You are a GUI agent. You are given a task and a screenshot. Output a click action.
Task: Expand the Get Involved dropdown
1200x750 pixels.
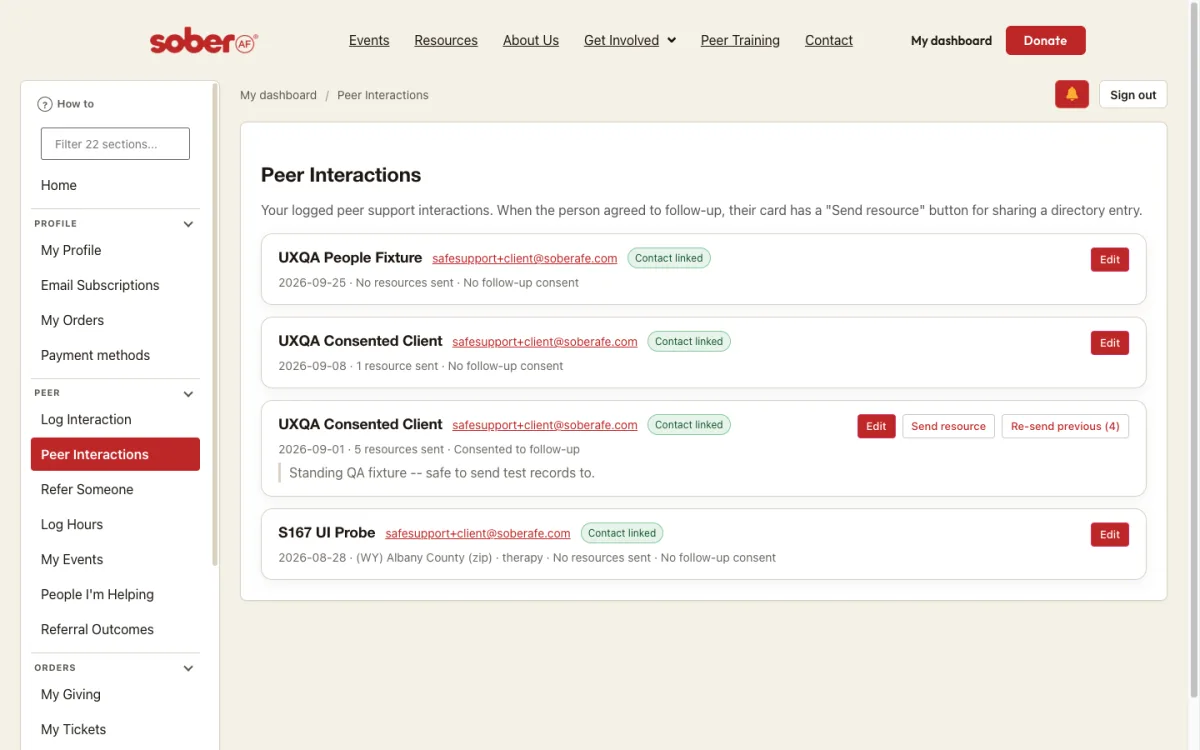pos(630,41)
